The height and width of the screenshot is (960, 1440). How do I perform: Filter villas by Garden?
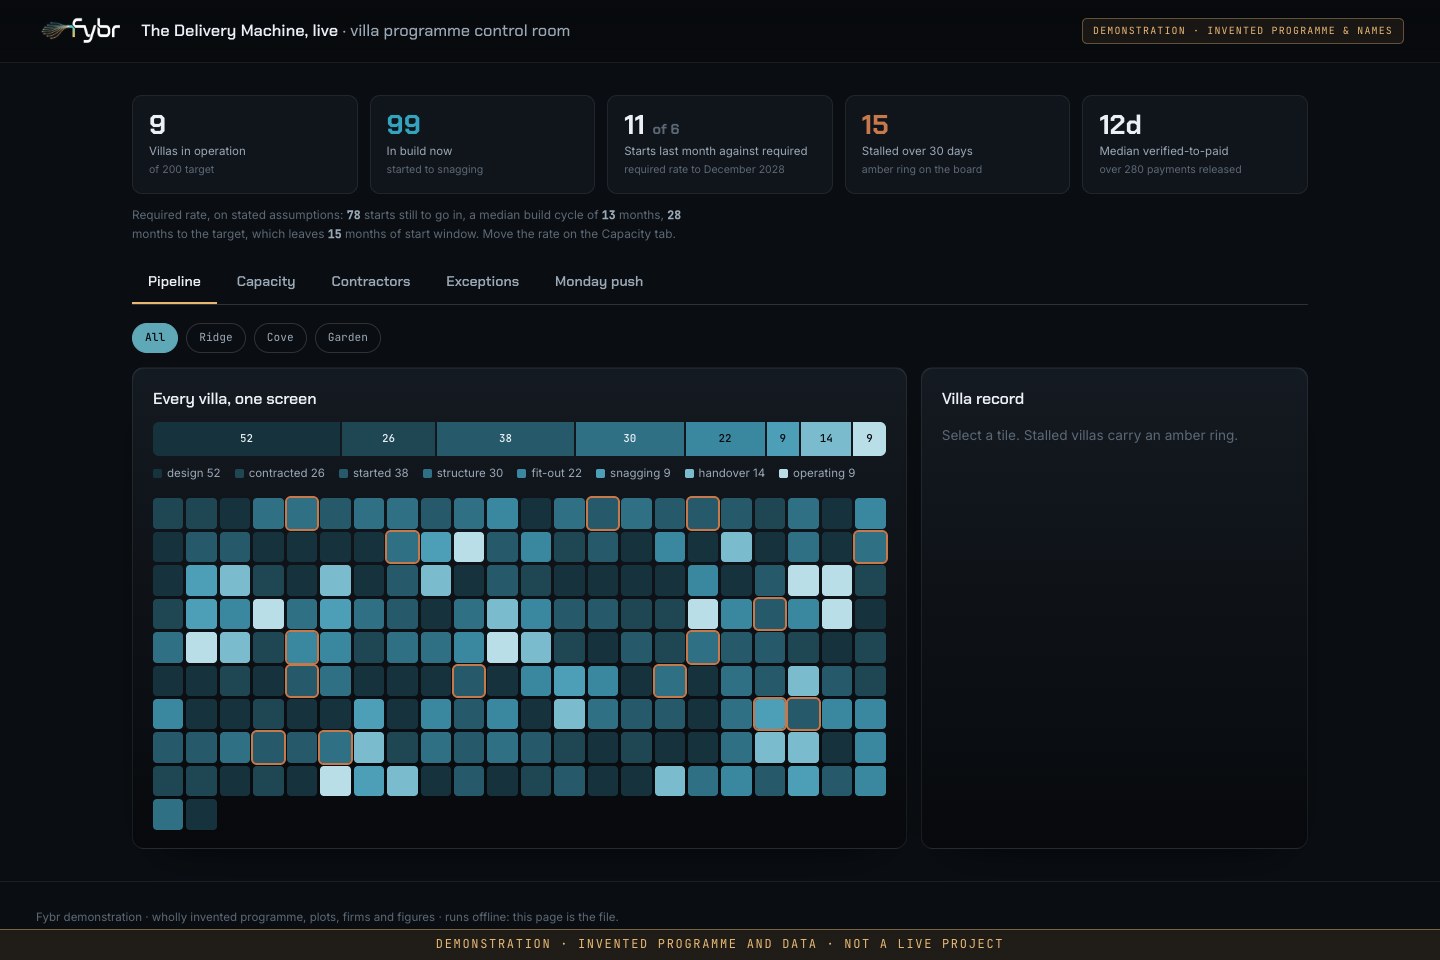[x=348, y=338]
